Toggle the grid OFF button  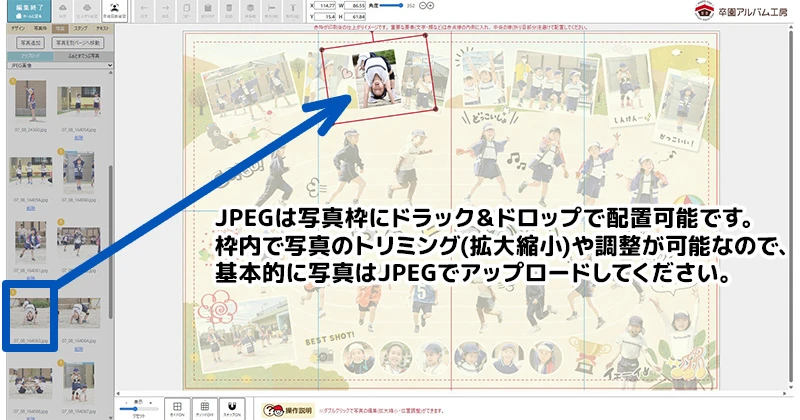(204, 408)
